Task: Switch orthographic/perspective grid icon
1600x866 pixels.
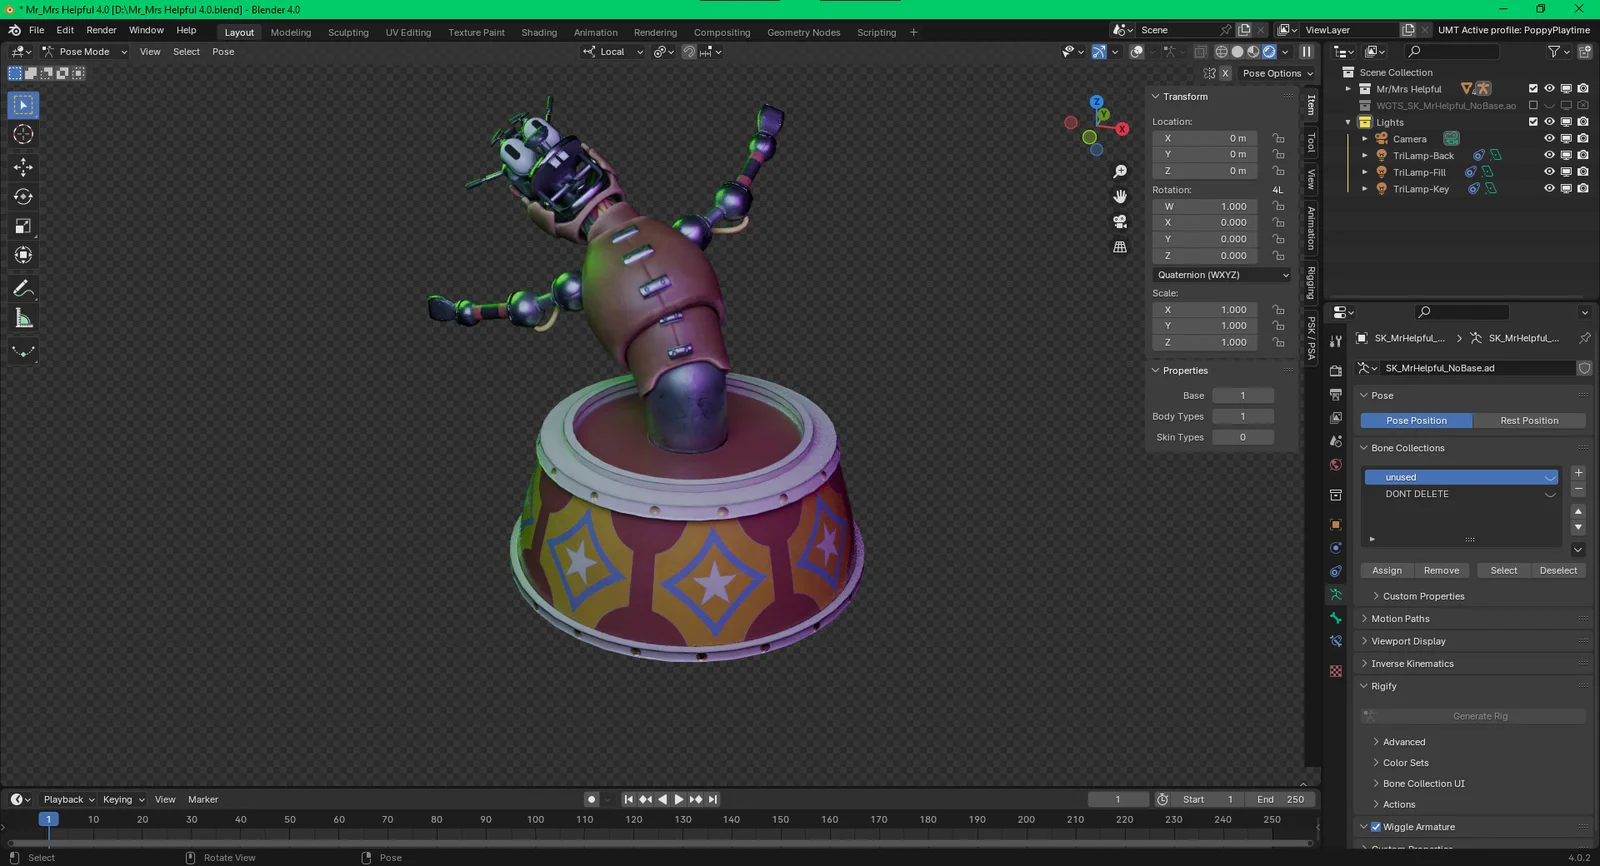Action: click(1120, 247)
